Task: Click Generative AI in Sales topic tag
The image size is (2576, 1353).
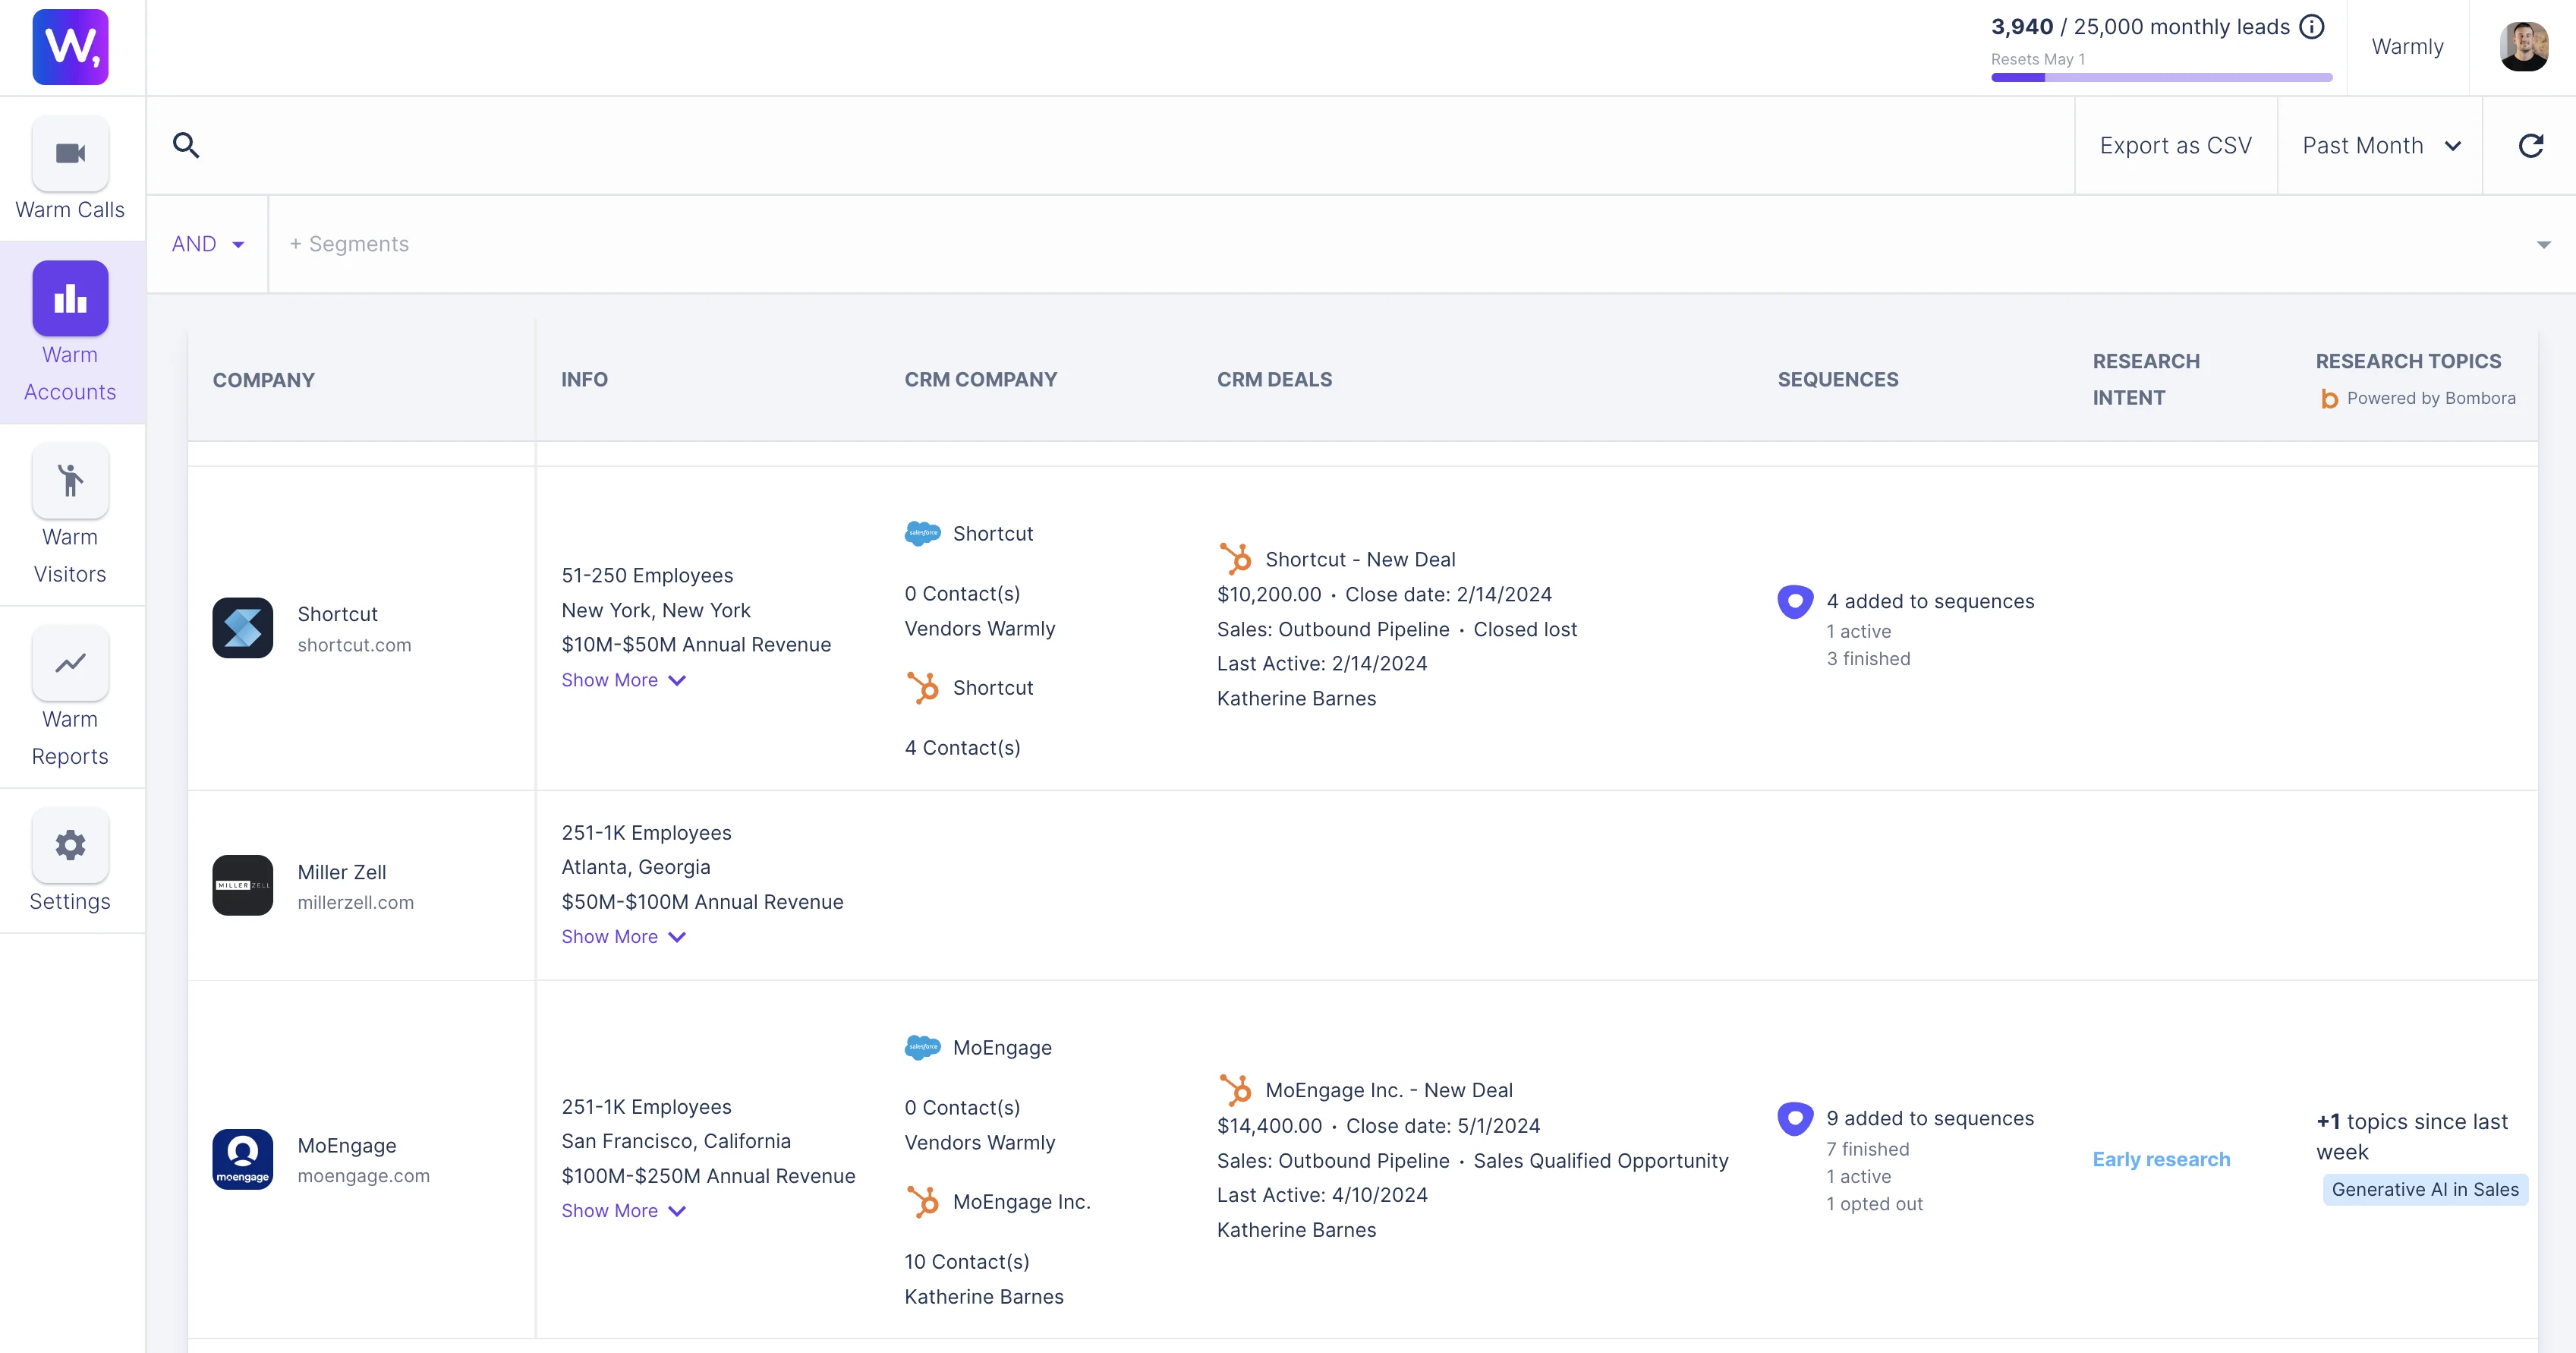Action: point(2425,1189)
